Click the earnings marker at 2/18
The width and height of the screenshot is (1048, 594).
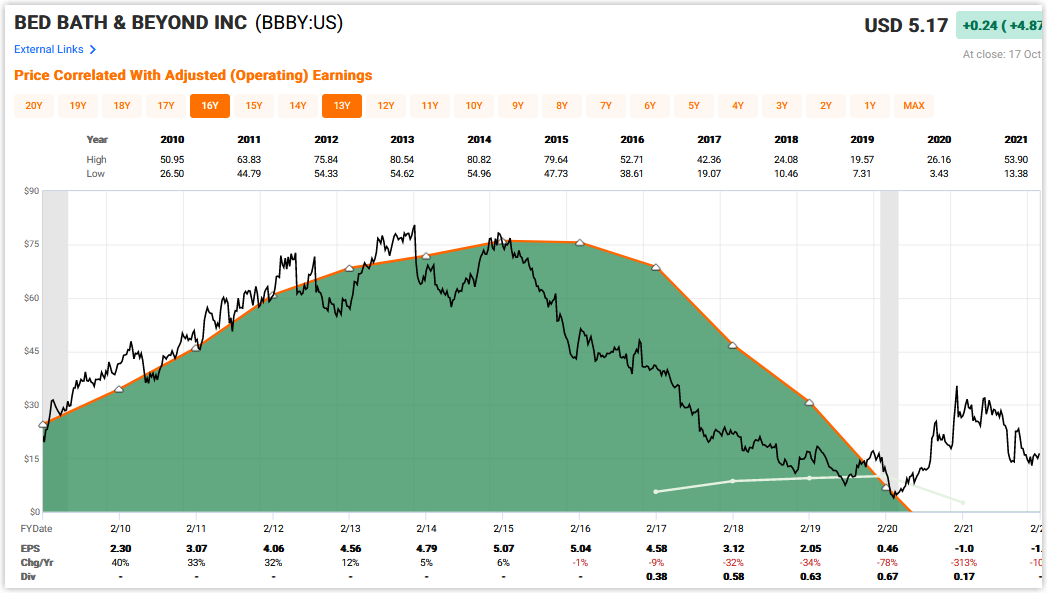(733, 345)
